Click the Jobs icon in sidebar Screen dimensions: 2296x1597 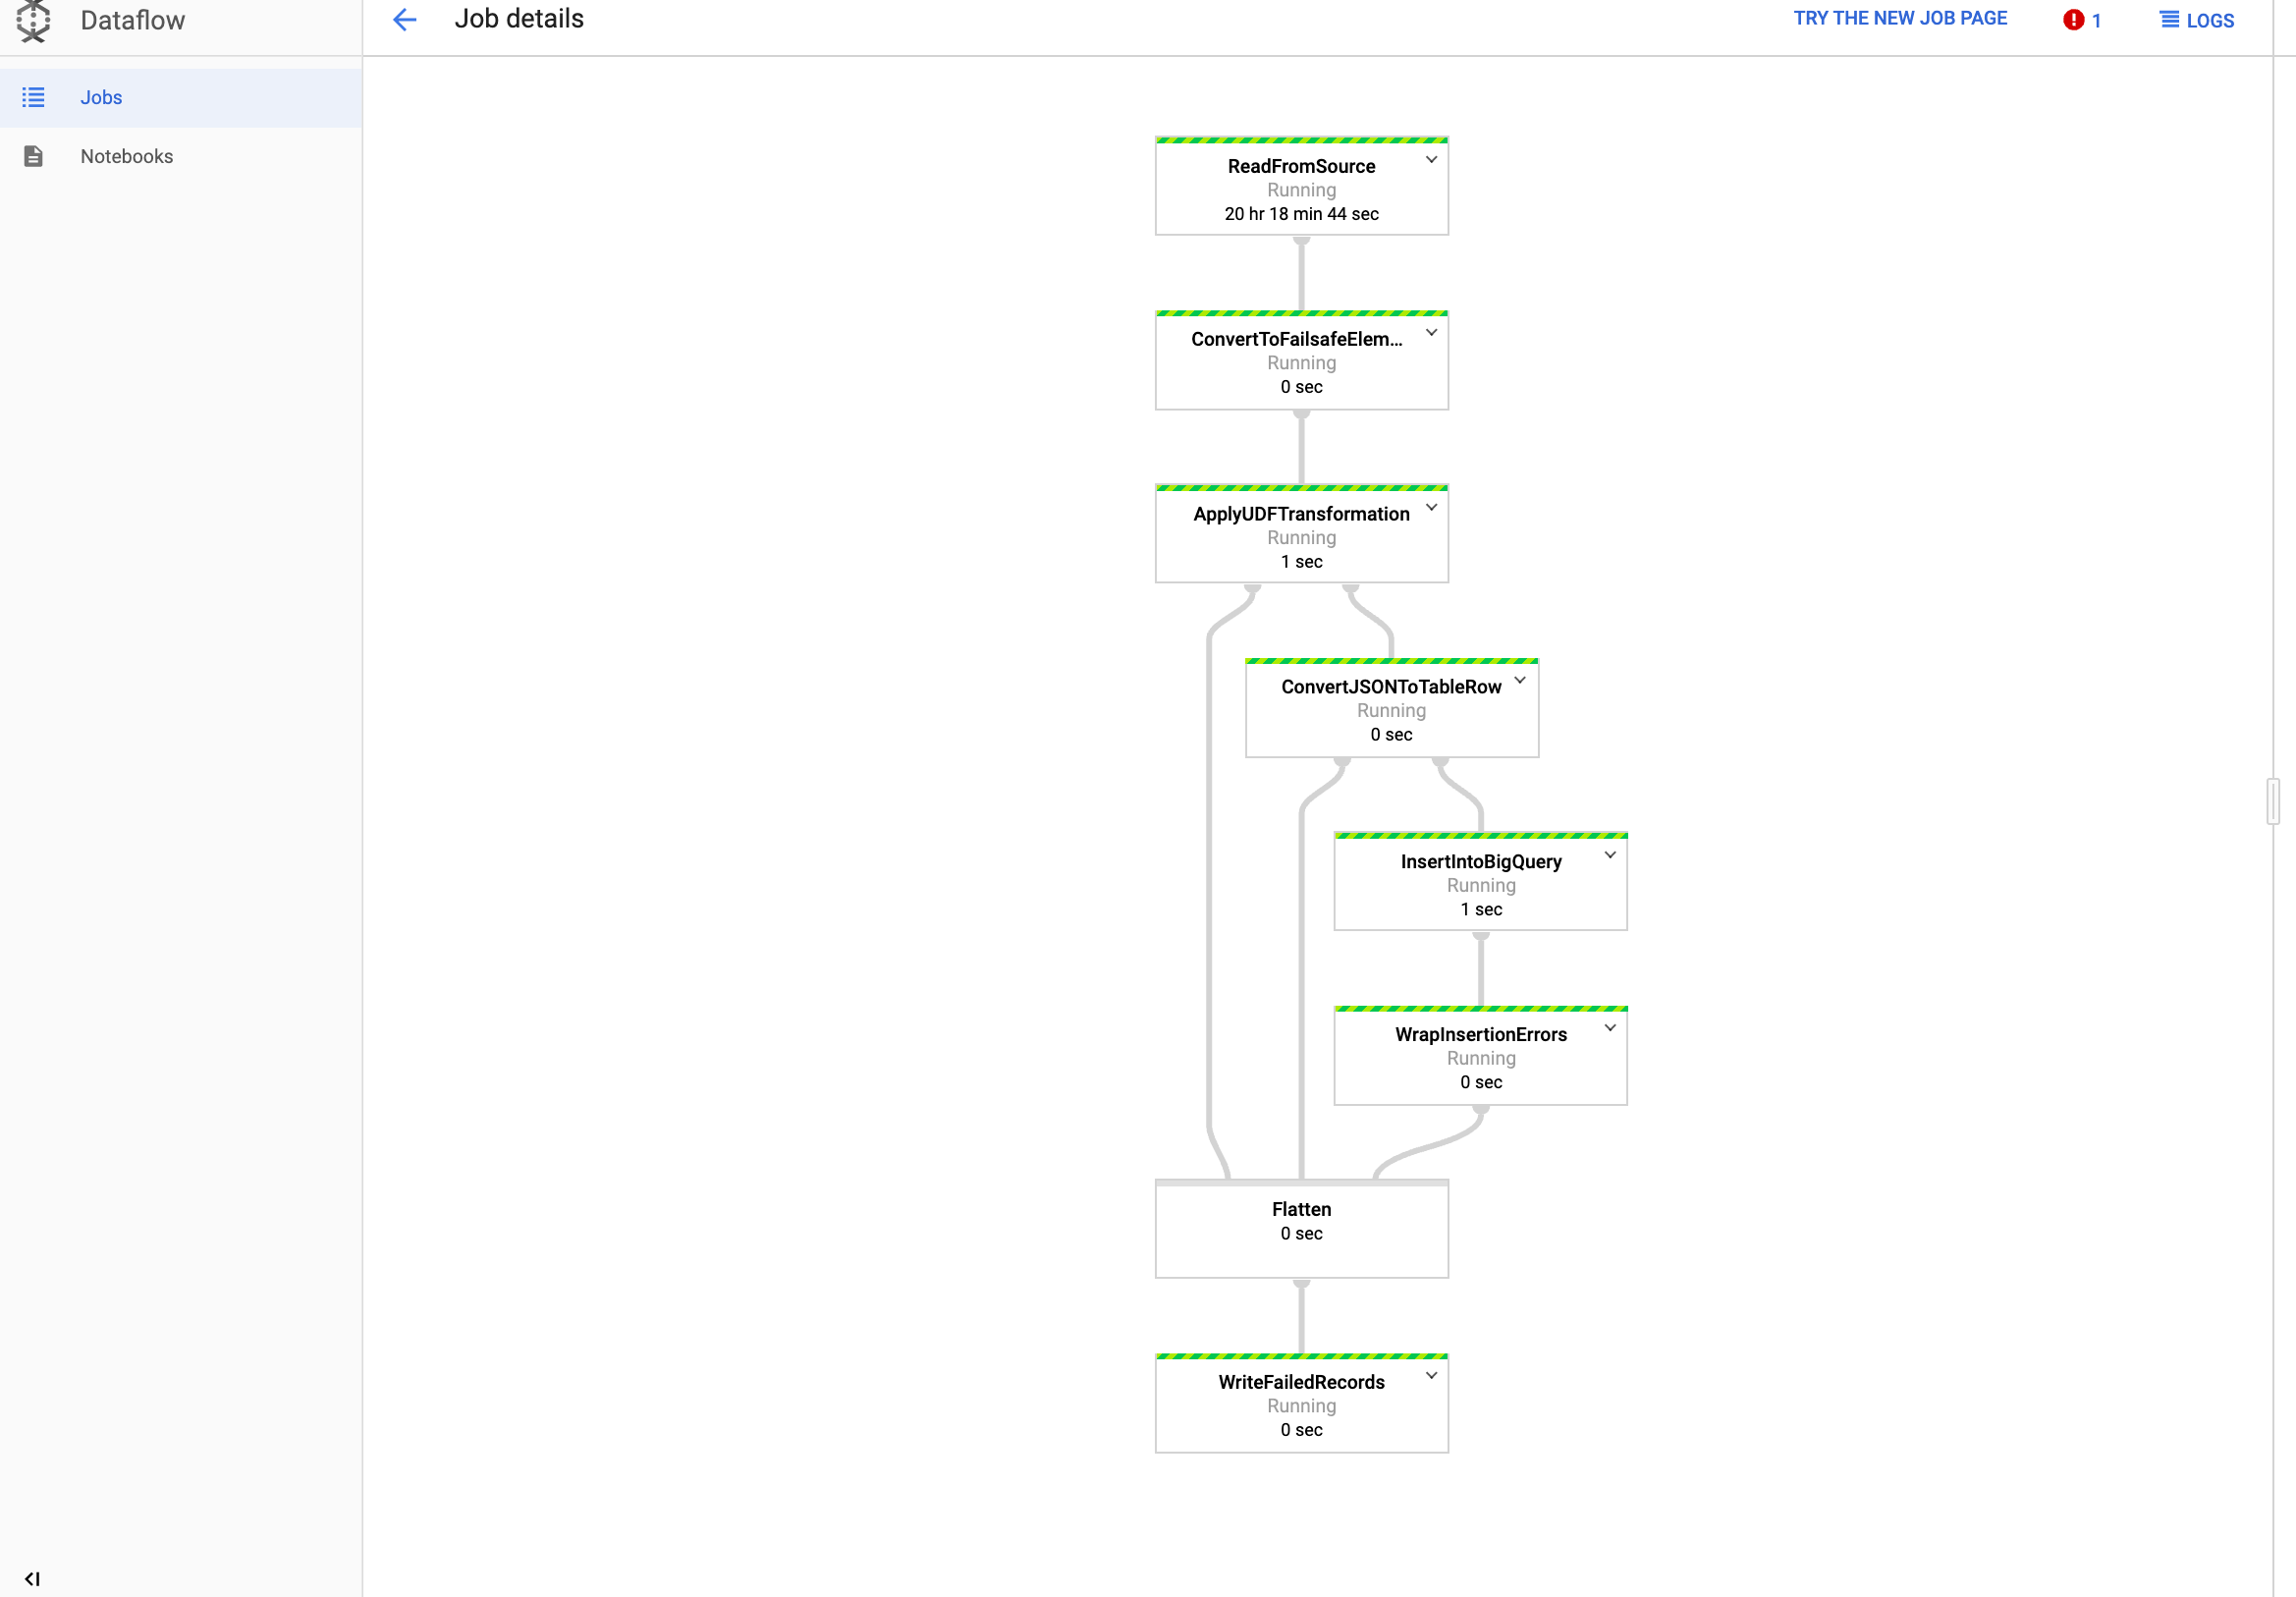(x=33, y=96)
